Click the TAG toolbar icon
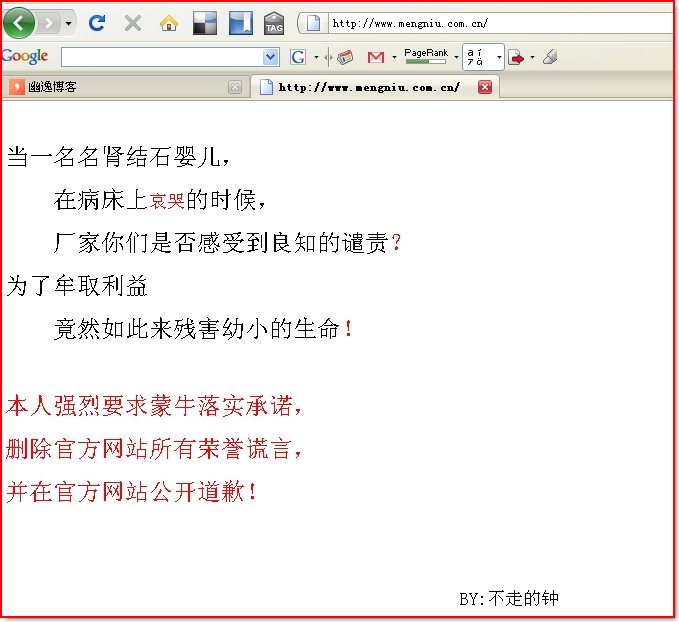 [274, 23]
